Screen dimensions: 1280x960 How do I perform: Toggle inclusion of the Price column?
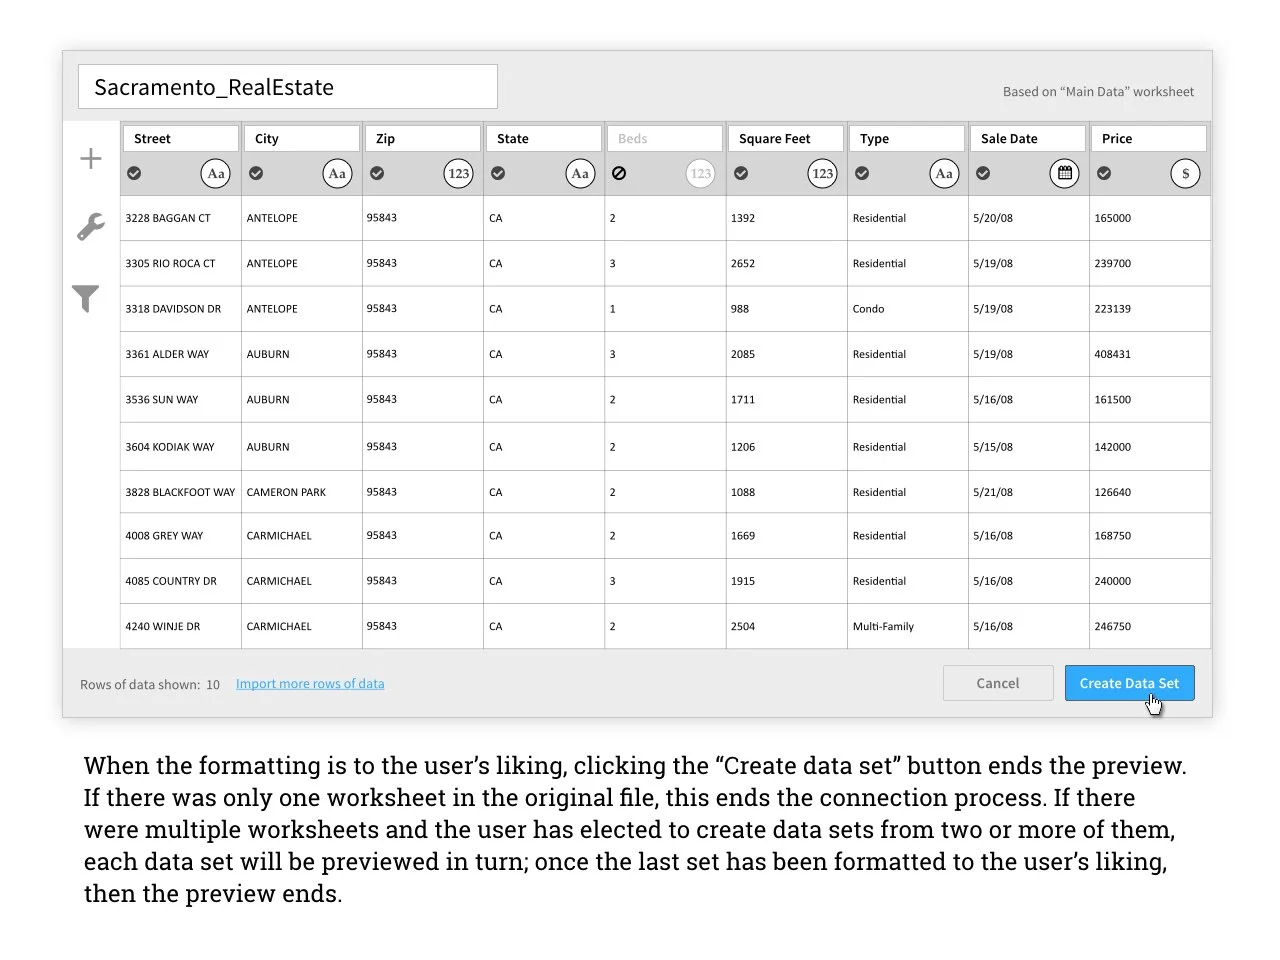(1104, 174)
